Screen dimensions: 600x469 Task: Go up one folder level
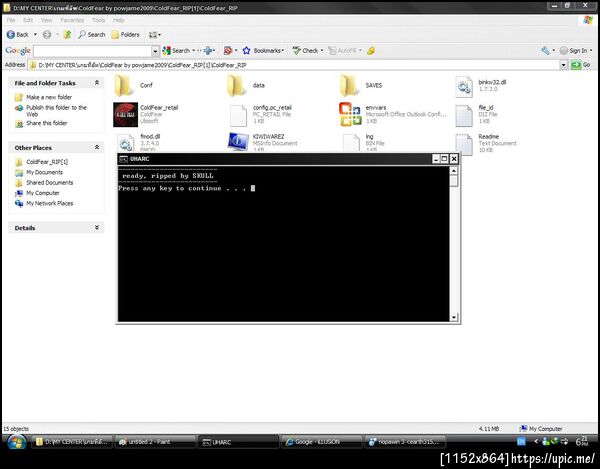[67, 35]
